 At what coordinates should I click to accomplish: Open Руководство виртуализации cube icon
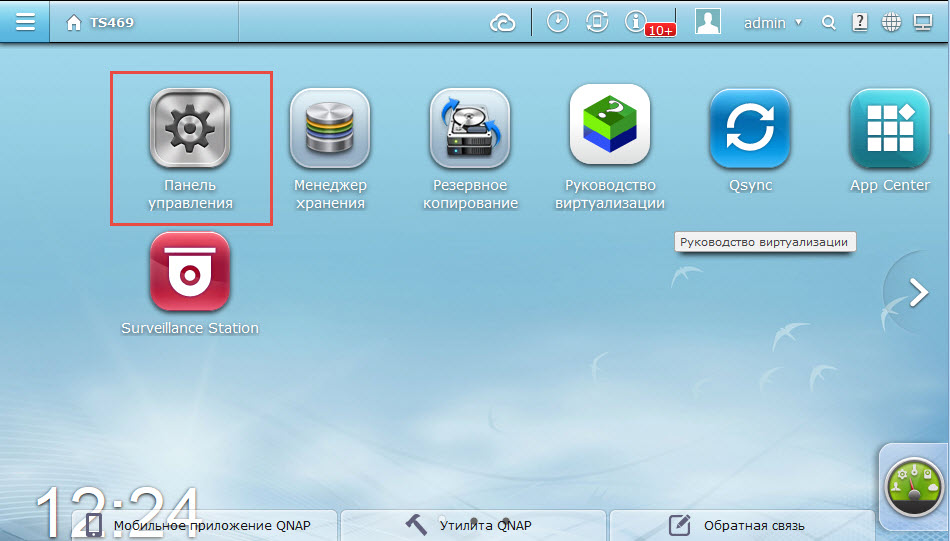click(610, 124)
